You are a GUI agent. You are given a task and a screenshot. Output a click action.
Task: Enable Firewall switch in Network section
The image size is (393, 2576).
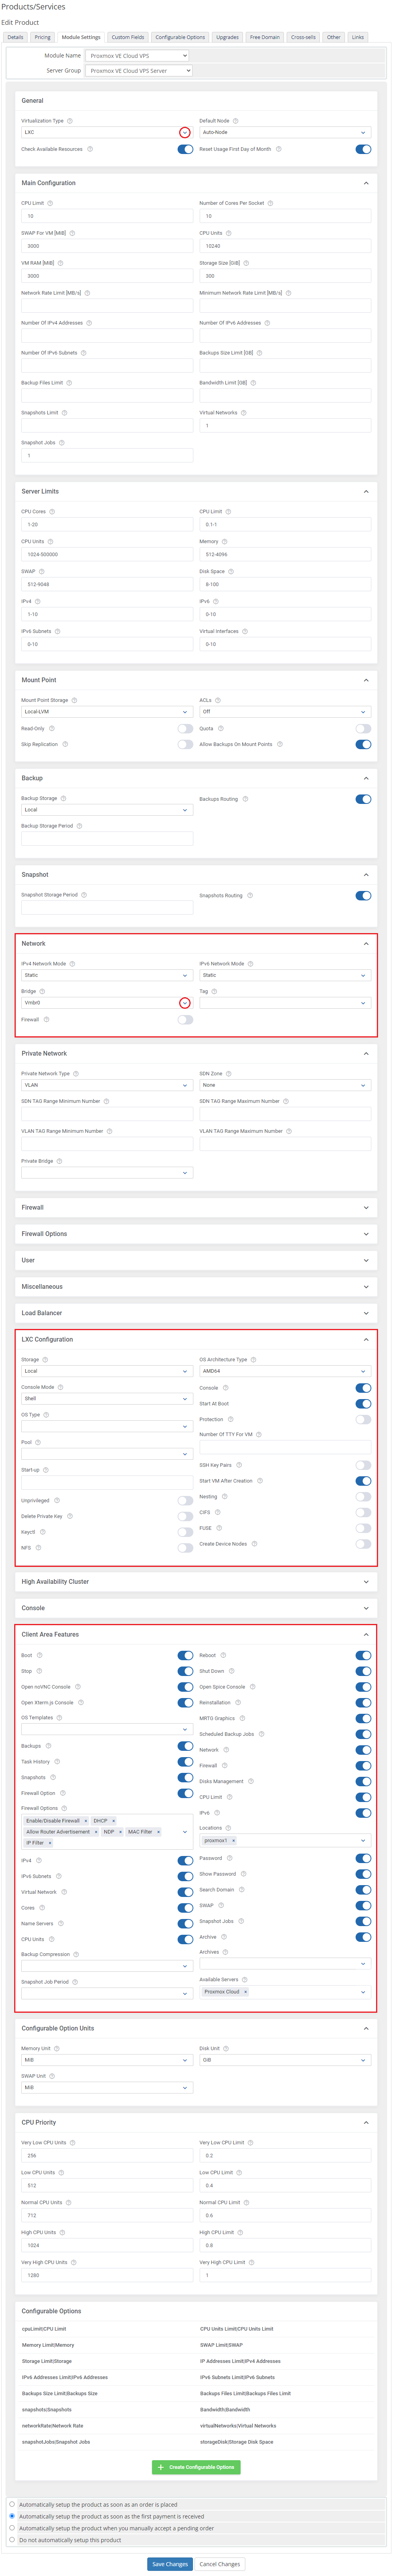point(185,1020)
